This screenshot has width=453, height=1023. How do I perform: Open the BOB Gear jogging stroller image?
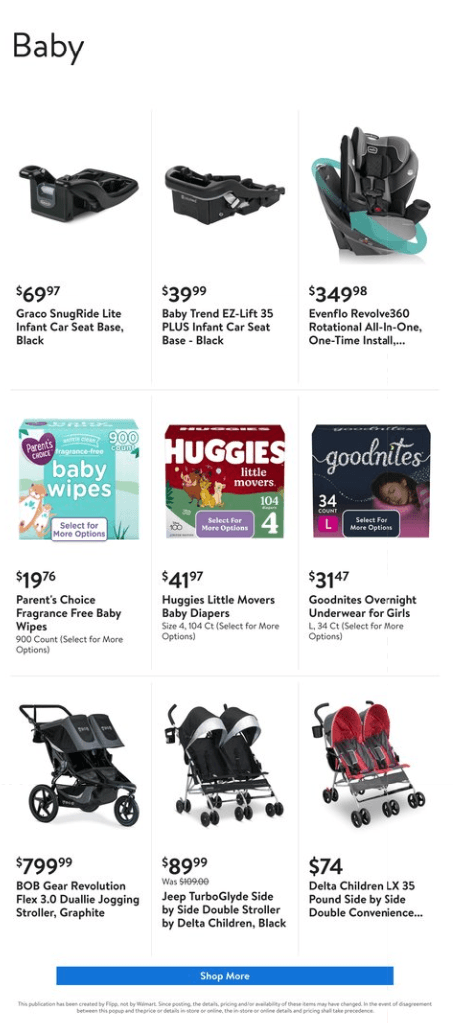78,765
